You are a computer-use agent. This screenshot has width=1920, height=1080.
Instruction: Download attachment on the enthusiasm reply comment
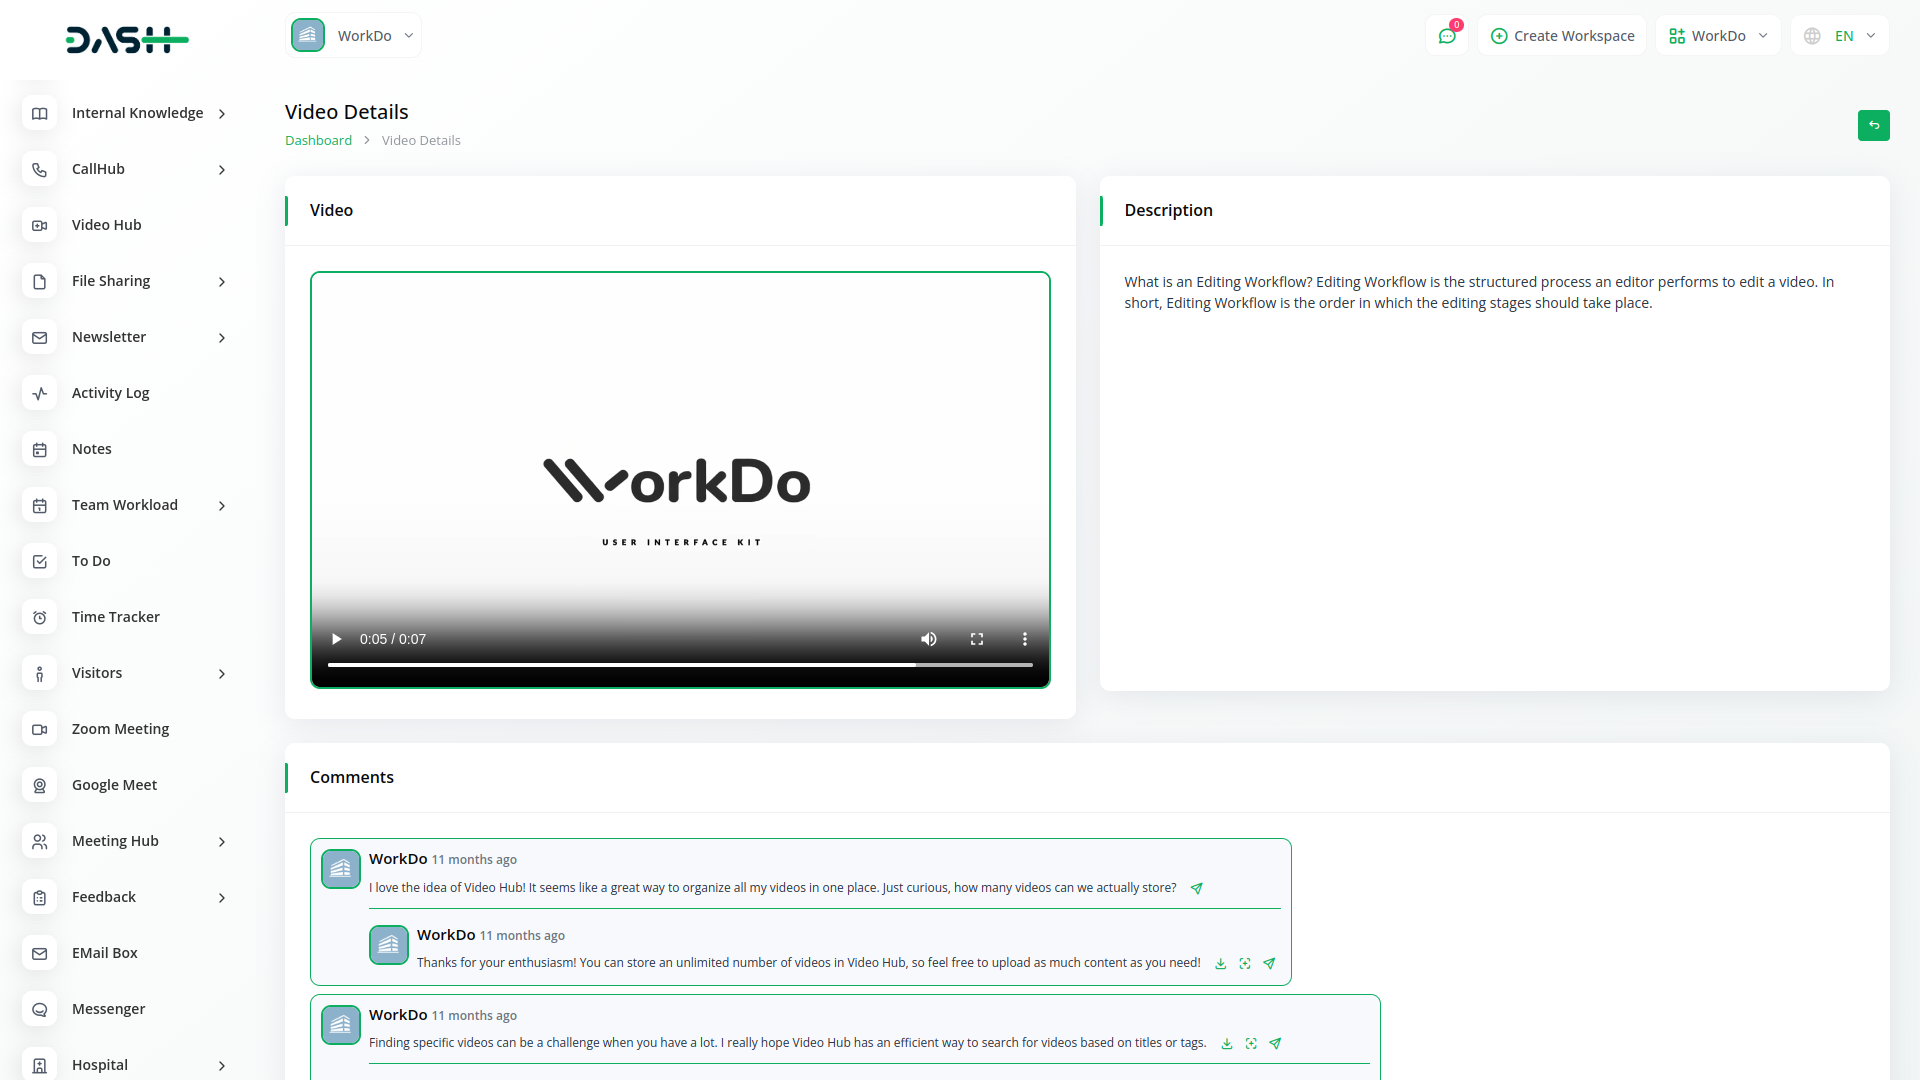click(x=1221, y=964)
